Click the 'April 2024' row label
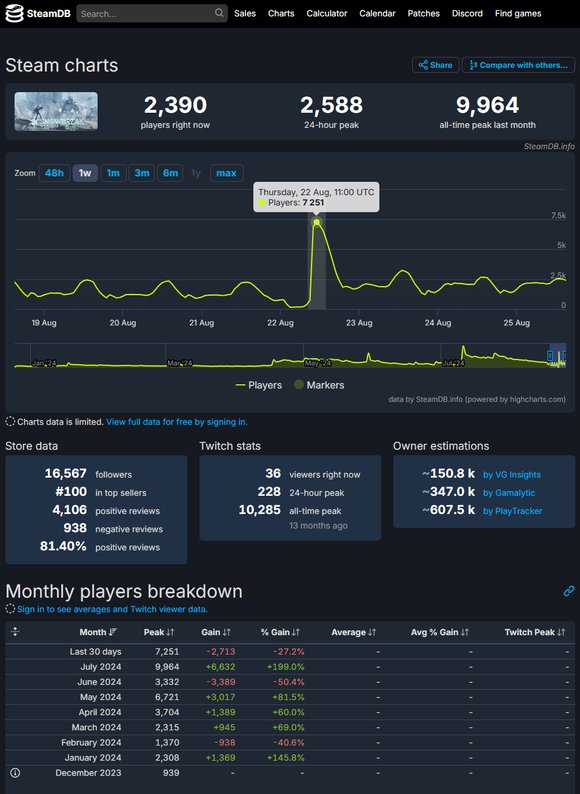Viewport: 580px width, 794px height. pos(100,712)
